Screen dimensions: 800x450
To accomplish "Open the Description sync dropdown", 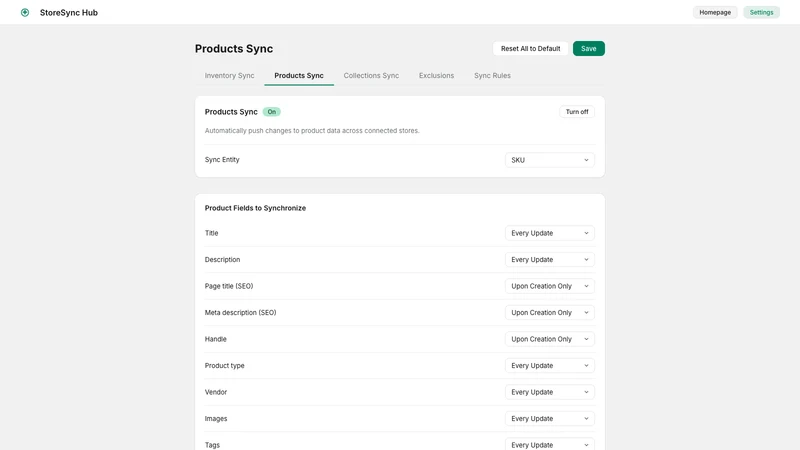I will [549, 260].
